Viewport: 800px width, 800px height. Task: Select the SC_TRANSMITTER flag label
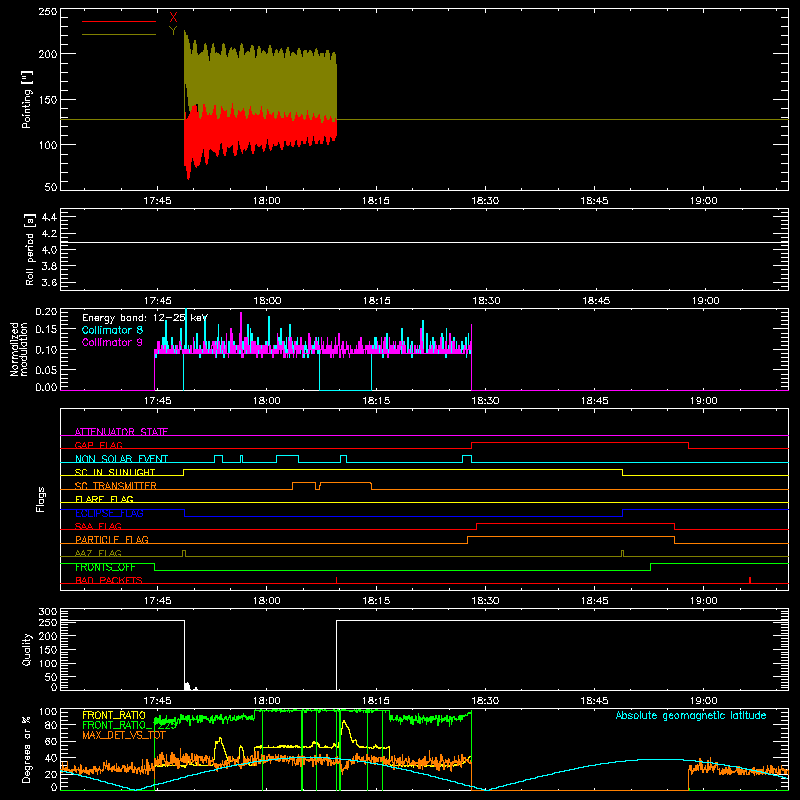pyautogui.click(x=116, y=486)
